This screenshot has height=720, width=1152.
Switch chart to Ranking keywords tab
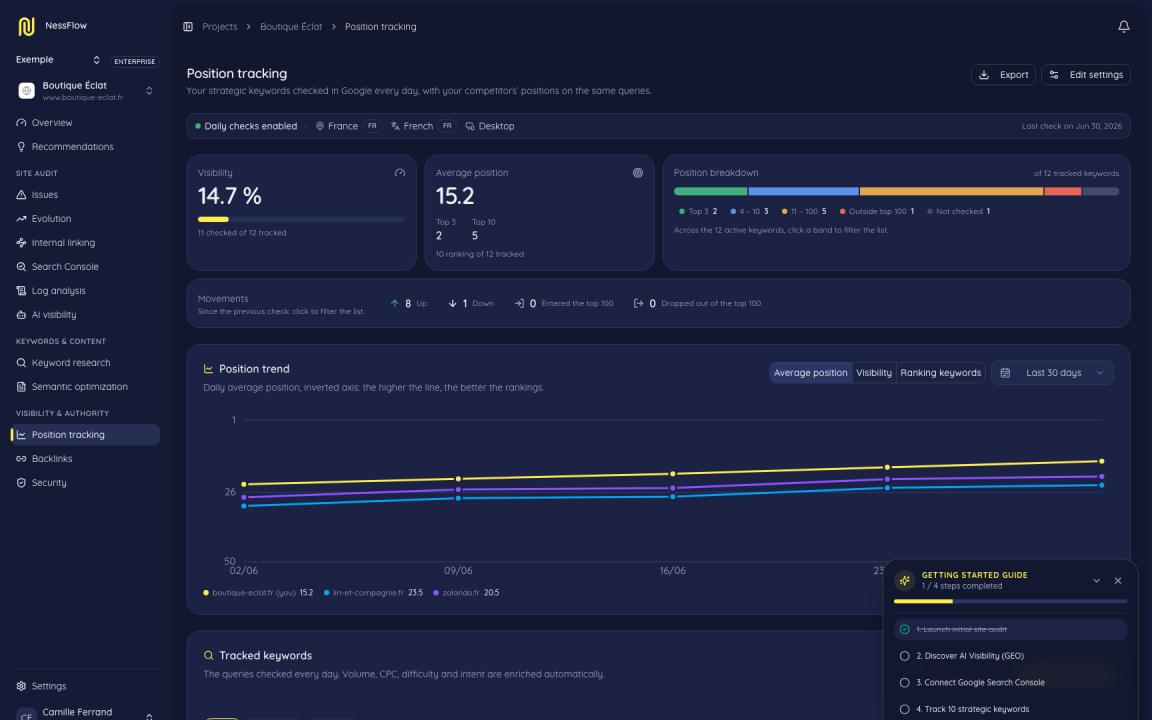pyautogui.click(x=940, y=372)
